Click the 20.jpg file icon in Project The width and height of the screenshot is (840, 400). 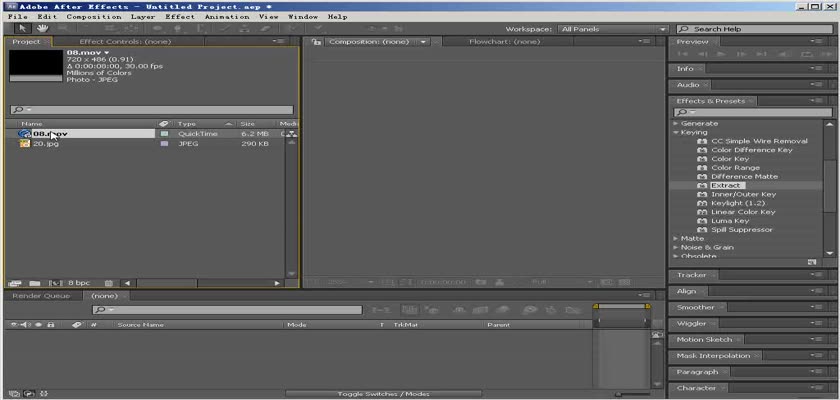point(25,144)
